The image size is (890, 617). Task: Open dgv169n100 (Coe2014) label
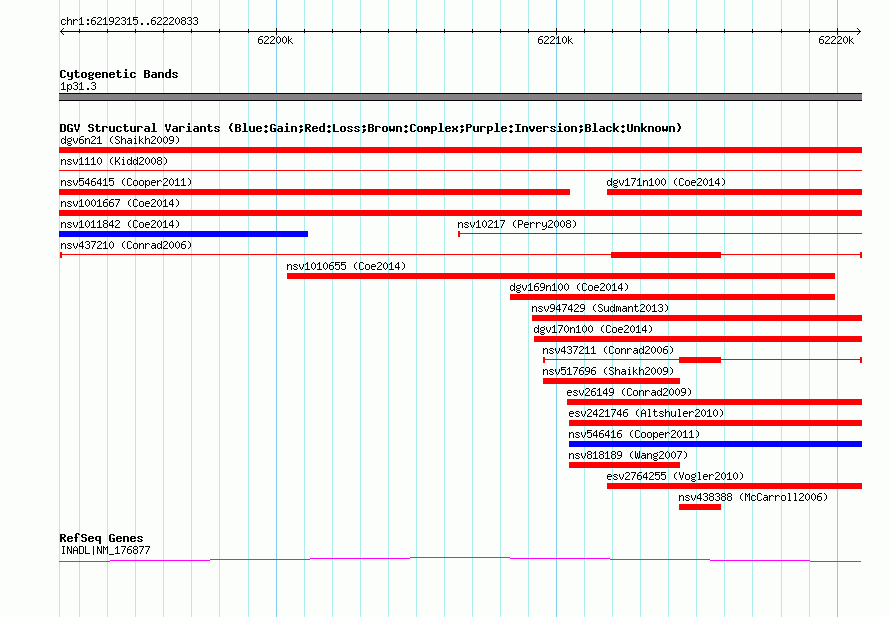pos(569,287)
